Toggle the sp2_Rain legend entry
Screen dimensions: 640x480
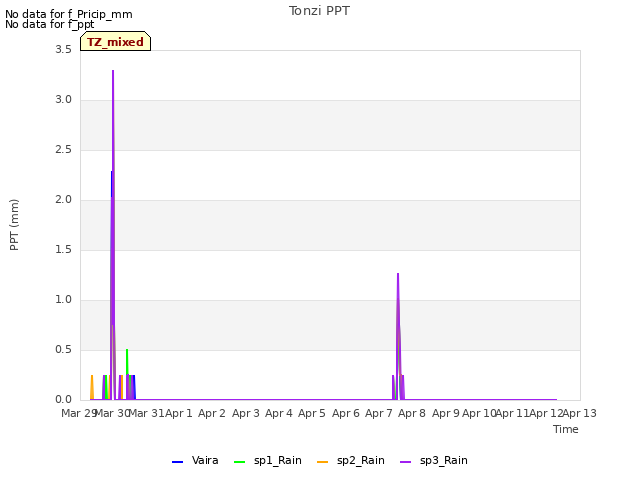pyautogui.click(x=351, y=460)
